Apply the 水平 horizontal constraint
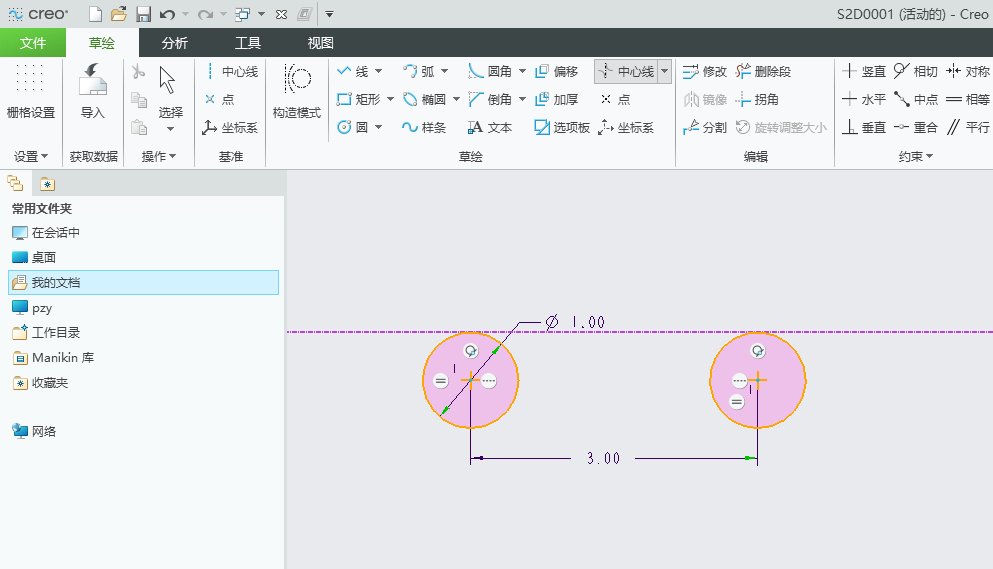The image size is (993, 569). [x=864, y=99]
